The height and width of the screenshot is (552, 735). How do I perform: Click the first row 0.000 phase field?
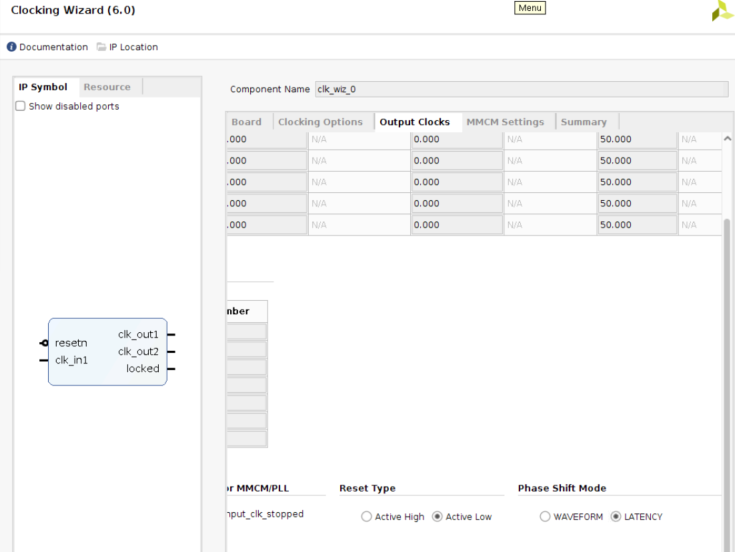pos(457,139)
